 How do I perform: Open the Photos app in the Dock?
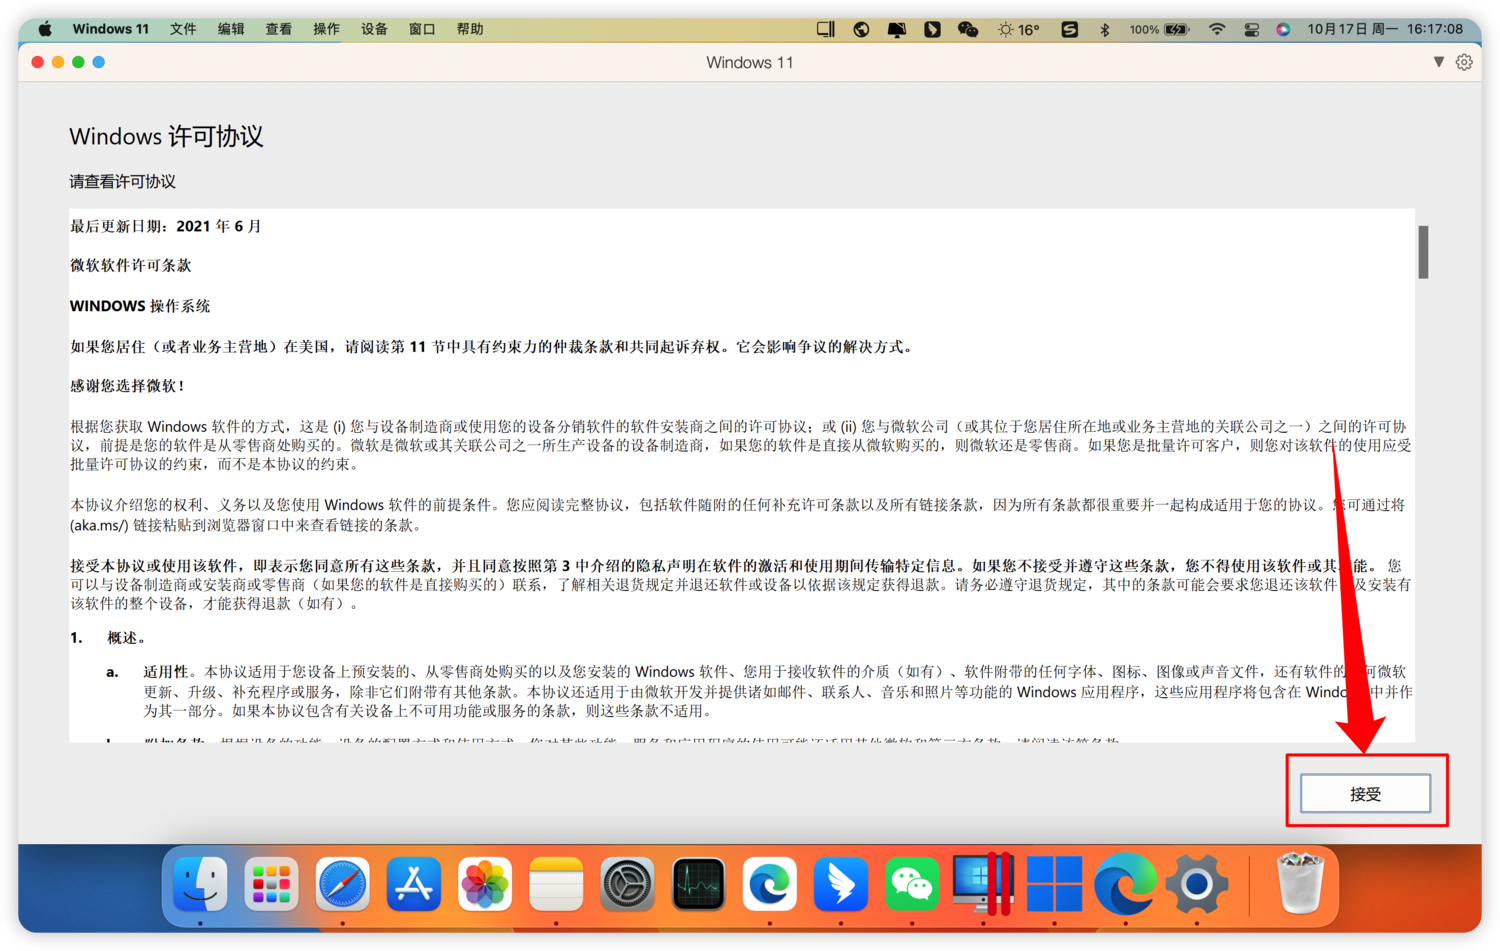tap(485, 884)
